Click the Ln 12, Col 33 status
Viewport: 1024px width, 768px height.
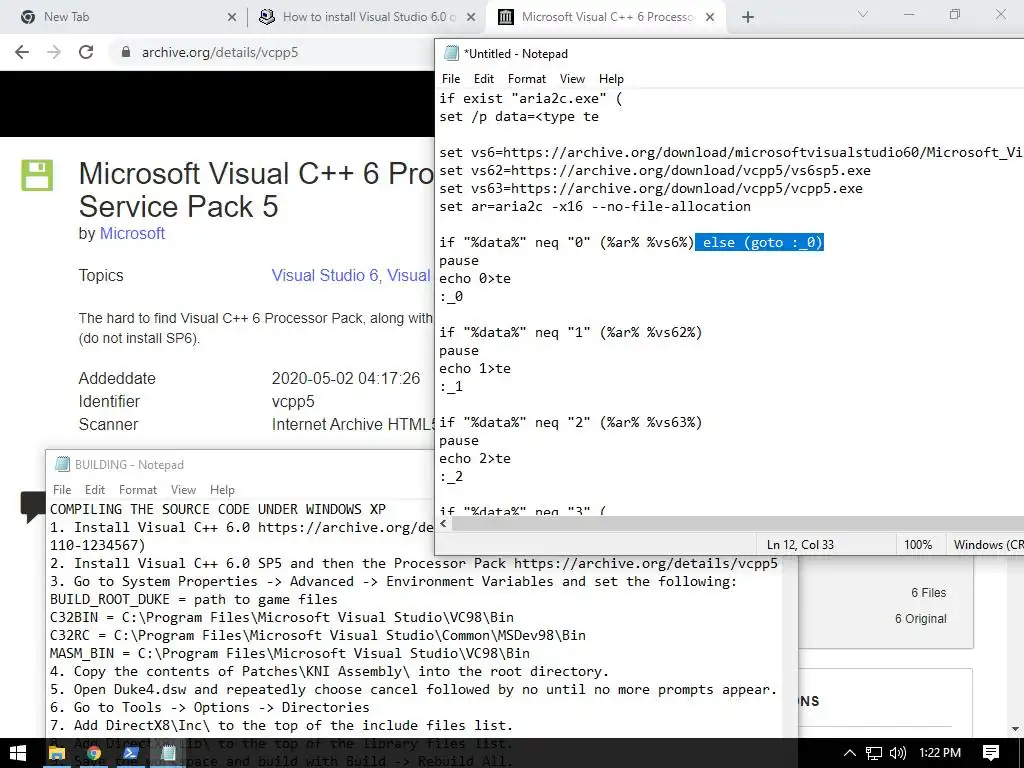click(800, 545)
